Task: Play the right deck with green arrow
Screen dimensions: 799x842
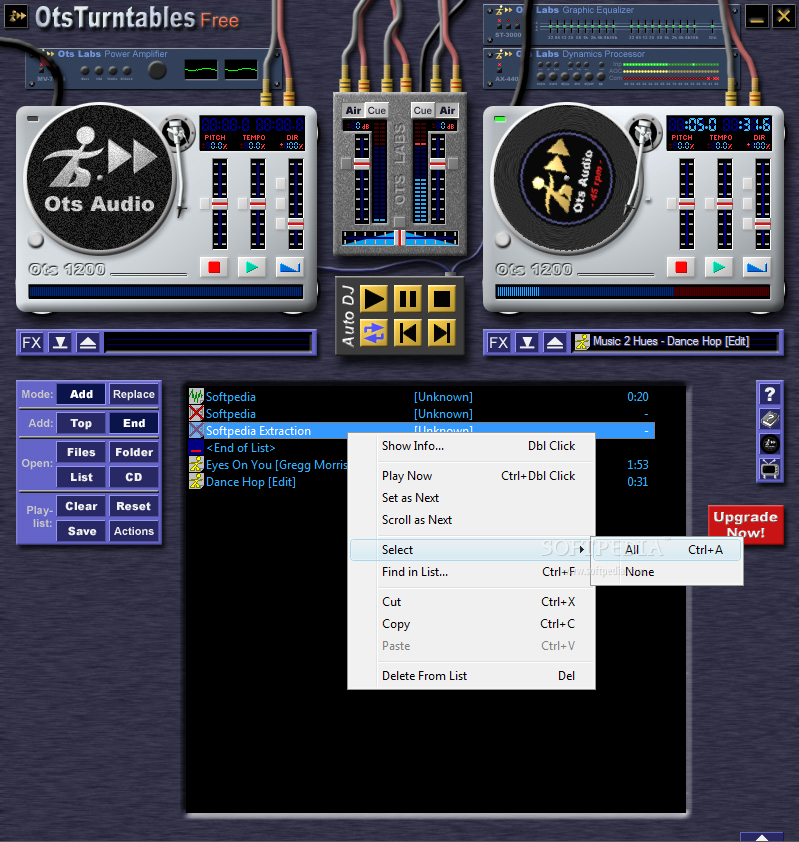Action: coord(719,267)
